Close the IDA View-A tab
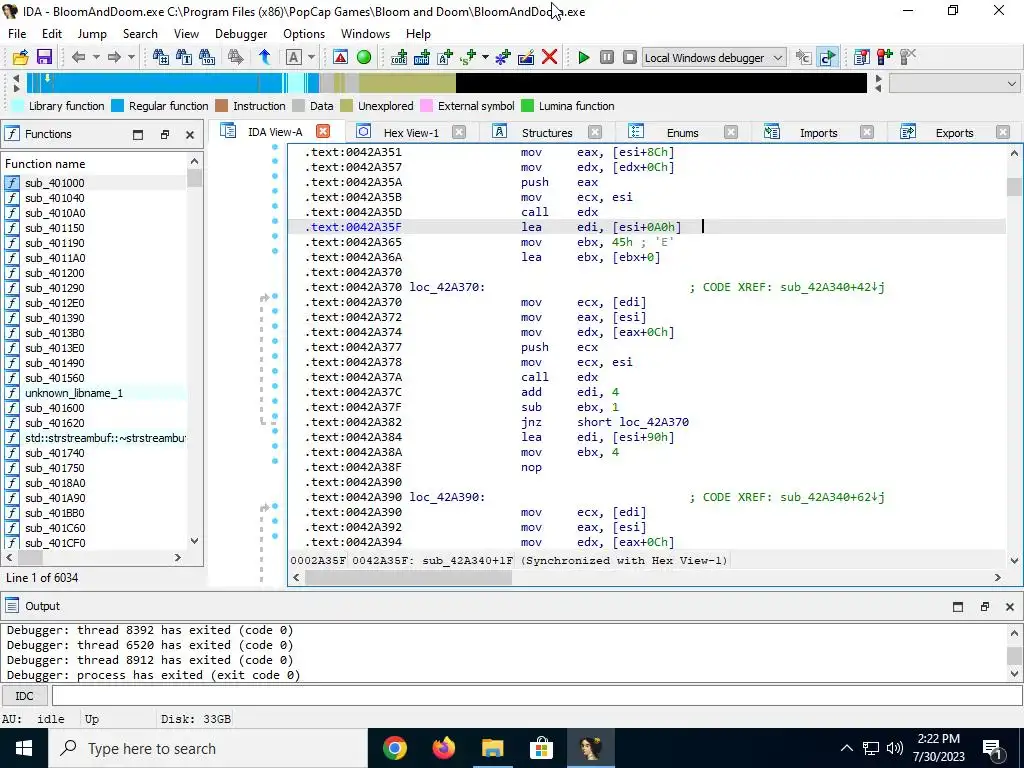 click(x=323, y=131)
